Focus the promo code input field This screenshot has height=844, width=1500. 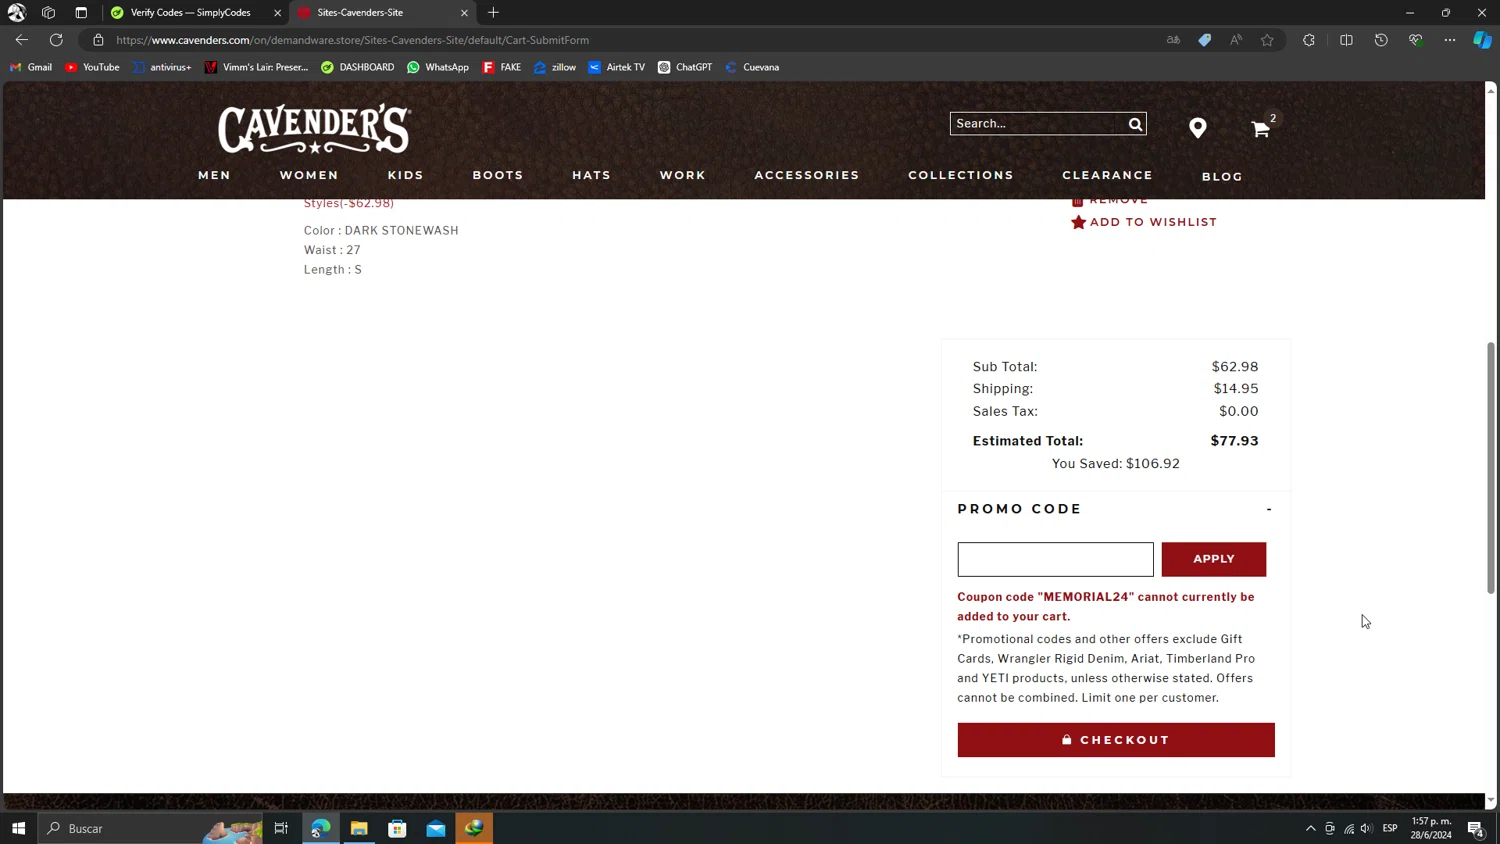[1055, 559]
